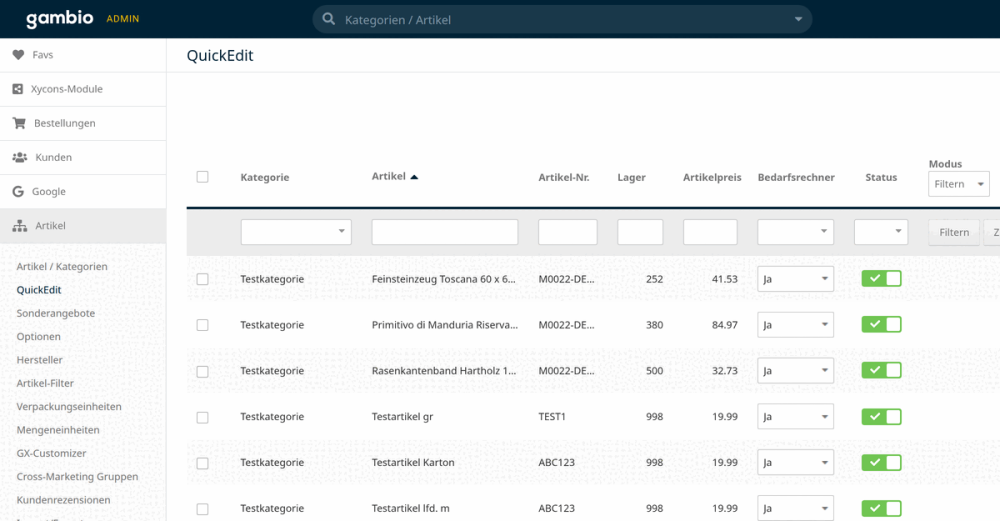Click the Filtern button in filter row
The image size is (1000, 521).
953,232
